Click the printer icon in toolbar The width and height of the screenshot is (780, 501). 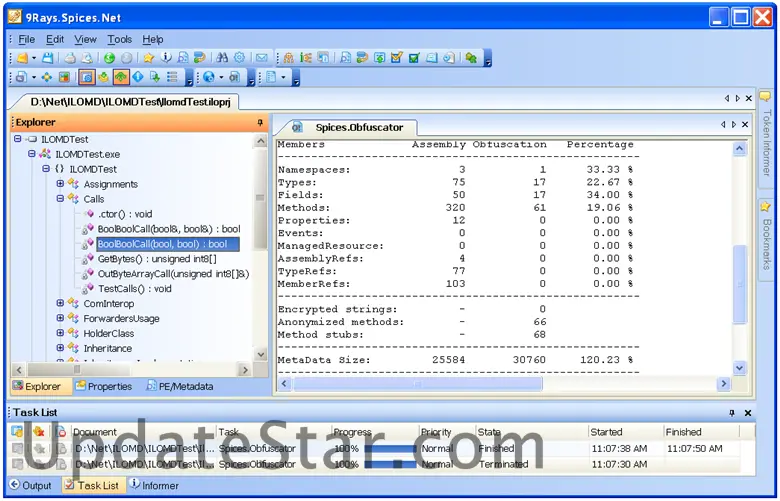(x=70, y=58)
